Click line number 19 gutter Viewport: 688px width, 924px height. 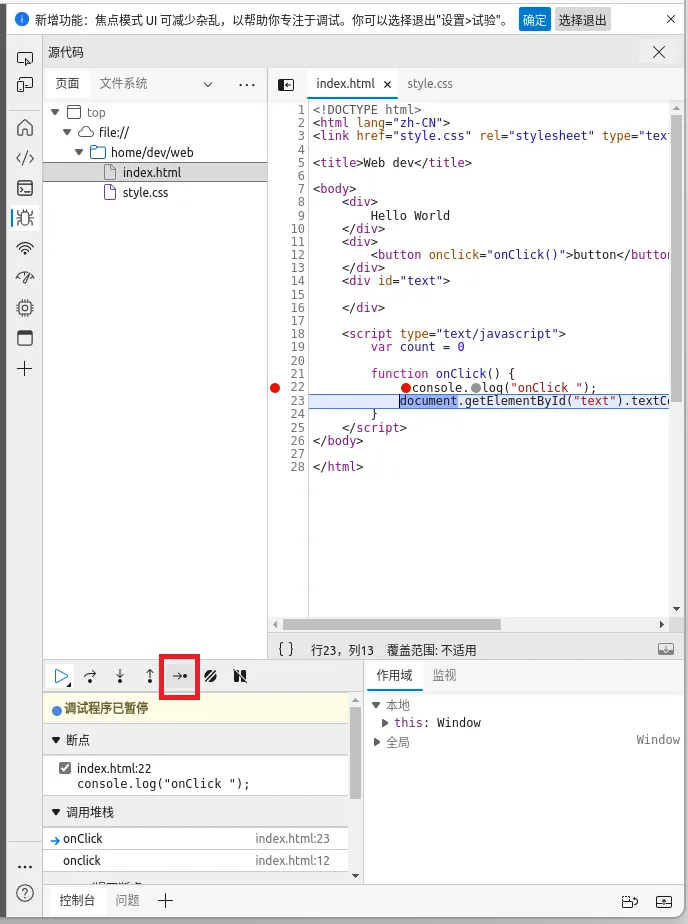298,346
